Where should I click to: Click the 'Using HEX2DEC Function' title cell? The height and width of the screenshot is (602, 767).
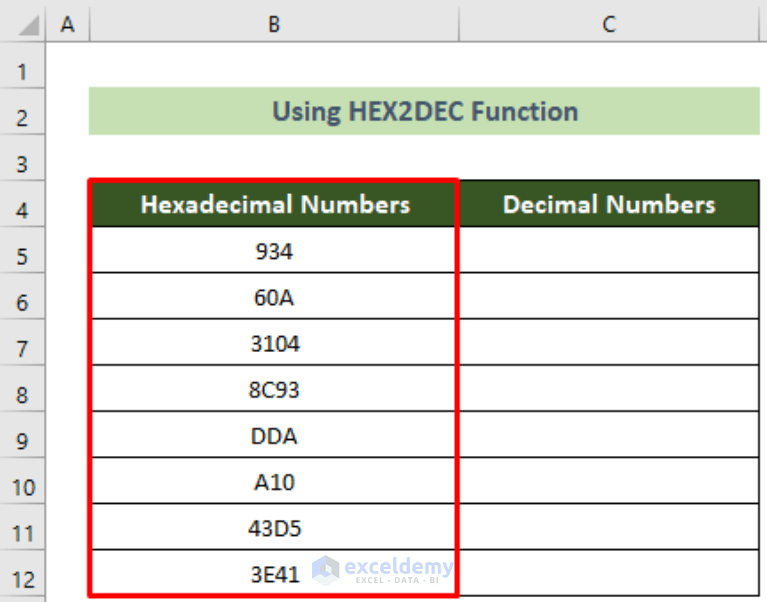(425, 111)
